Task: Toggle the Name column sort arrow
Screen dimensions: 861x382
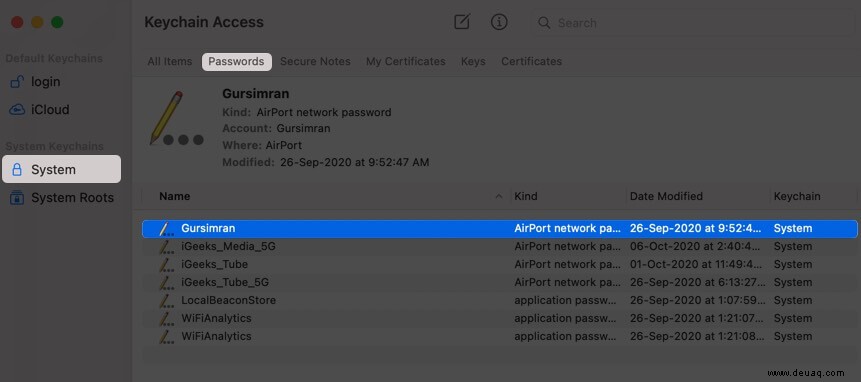Action: 499,196
